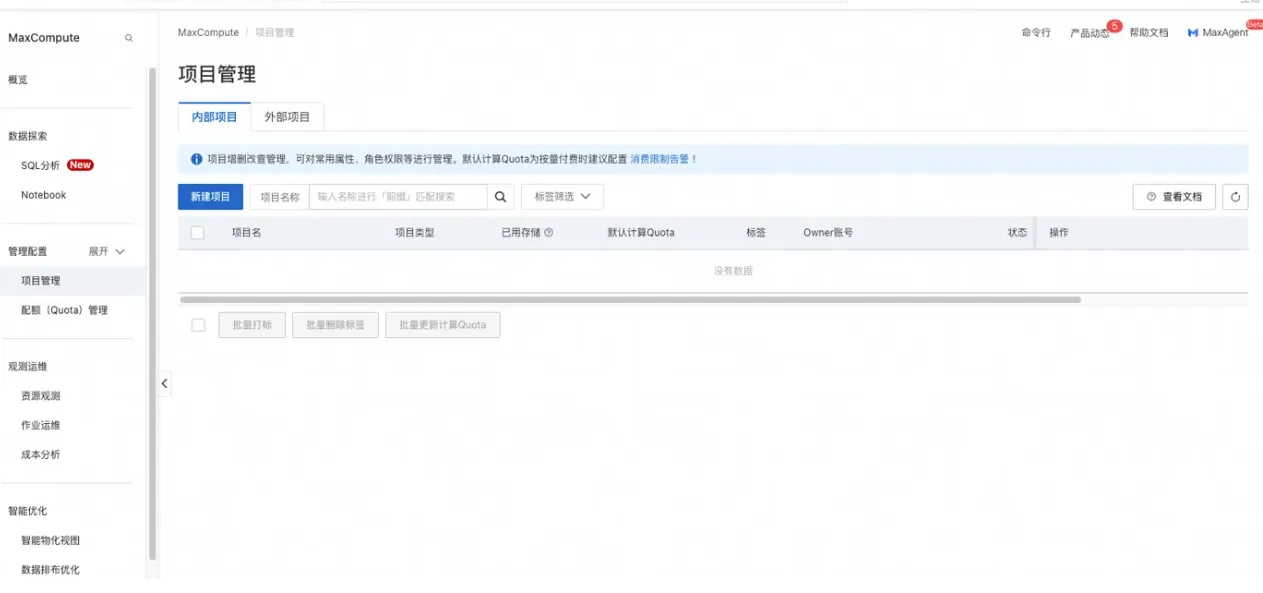Click the 新建项目 button

pyautogui.click(x=210, y=197)
